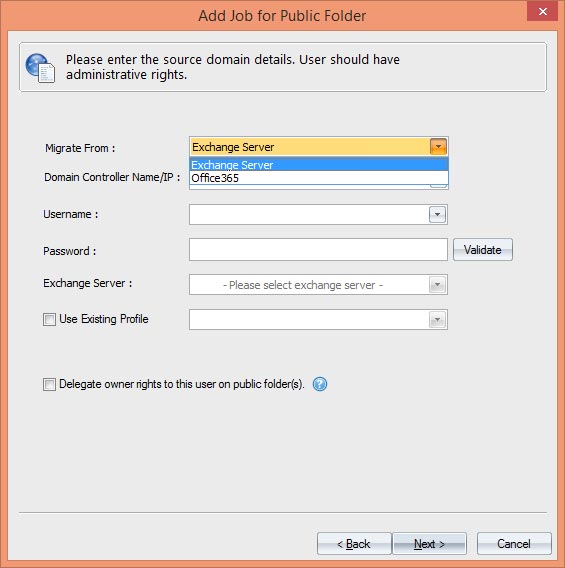Open the Username dropdown arrow
The height and width of the screenshot is (568, 565).
click(x=437, y=214)
